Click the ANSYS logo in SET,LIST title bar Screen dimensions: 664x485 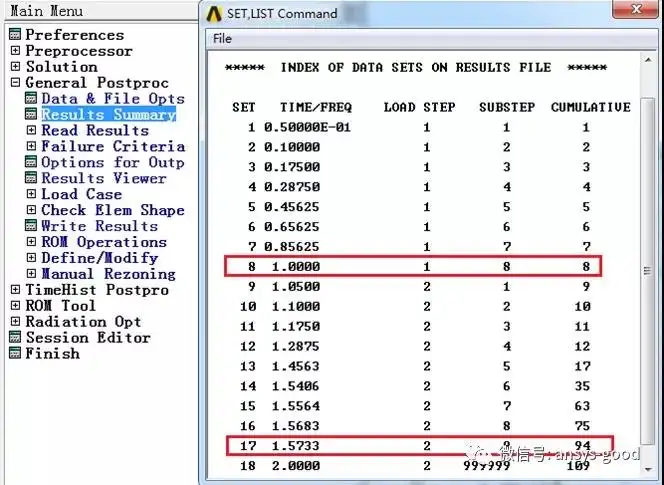pyautogui.click(x=214, y=14)
